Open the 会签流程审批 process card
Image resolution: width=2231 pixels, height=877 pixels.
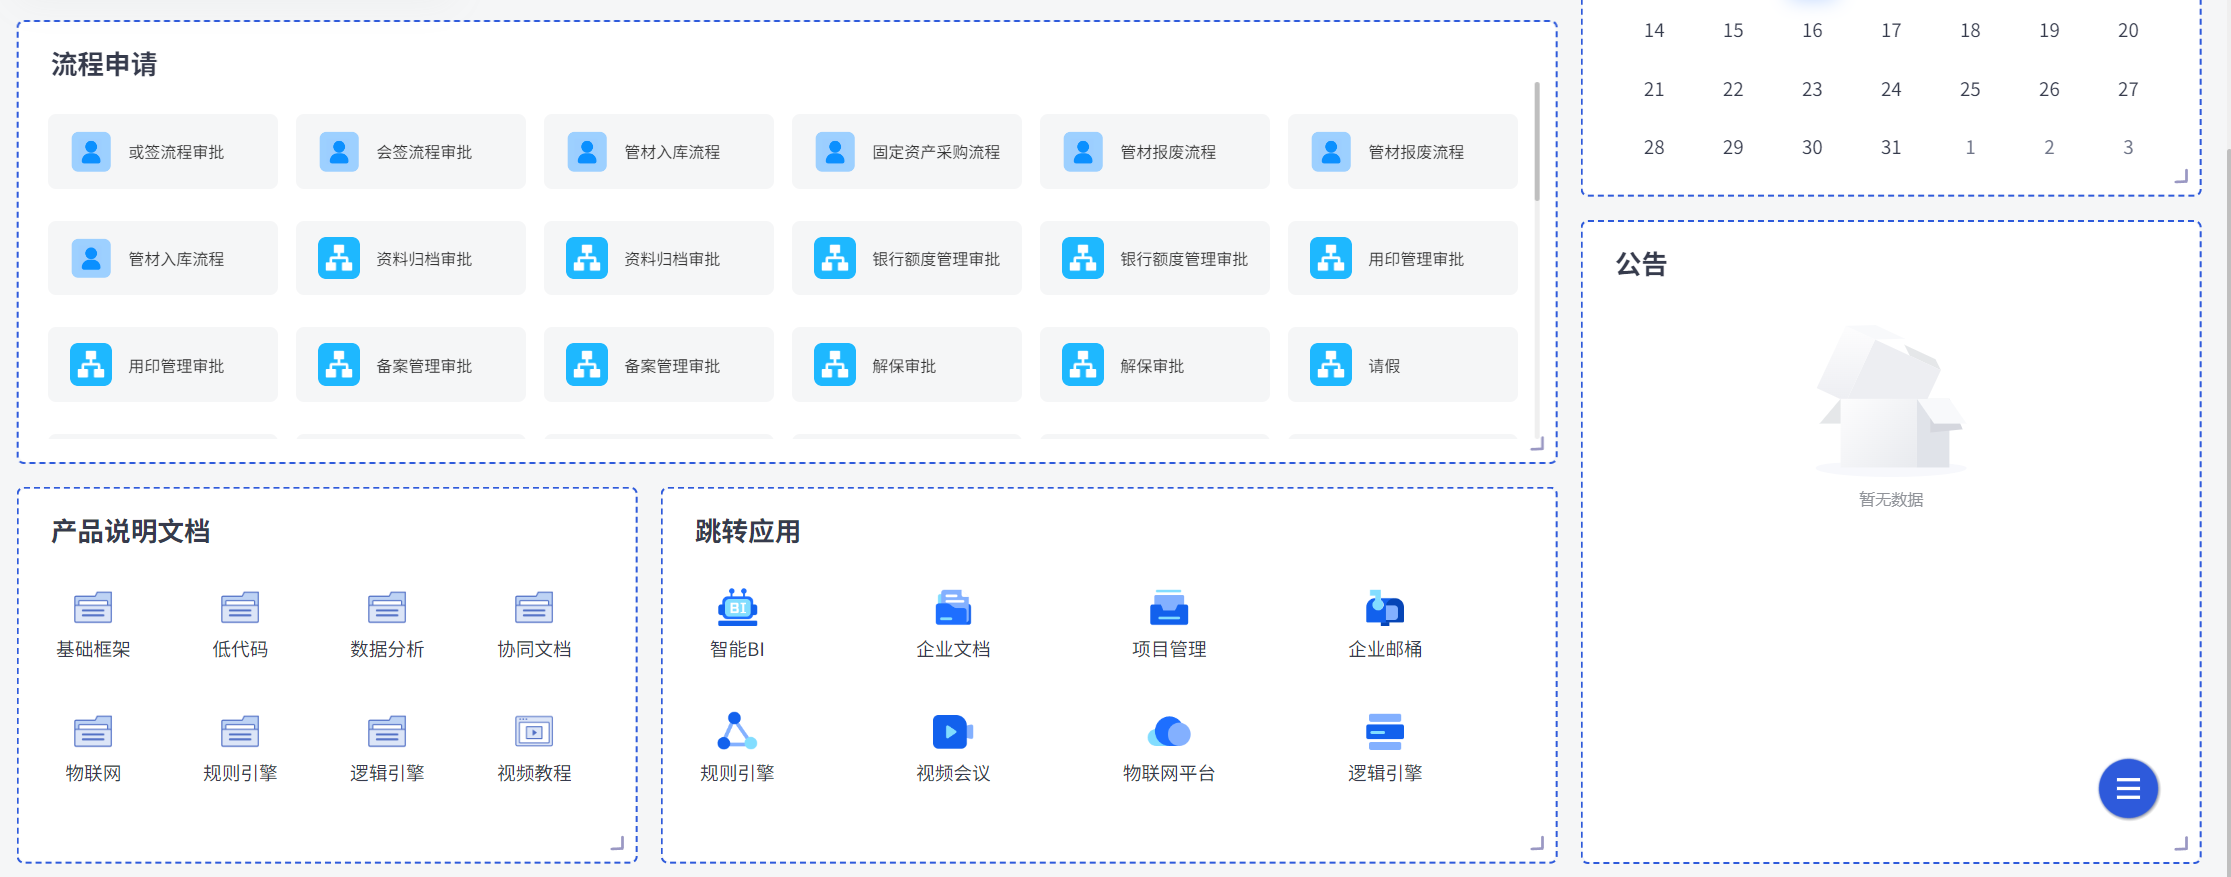[411, 152]
